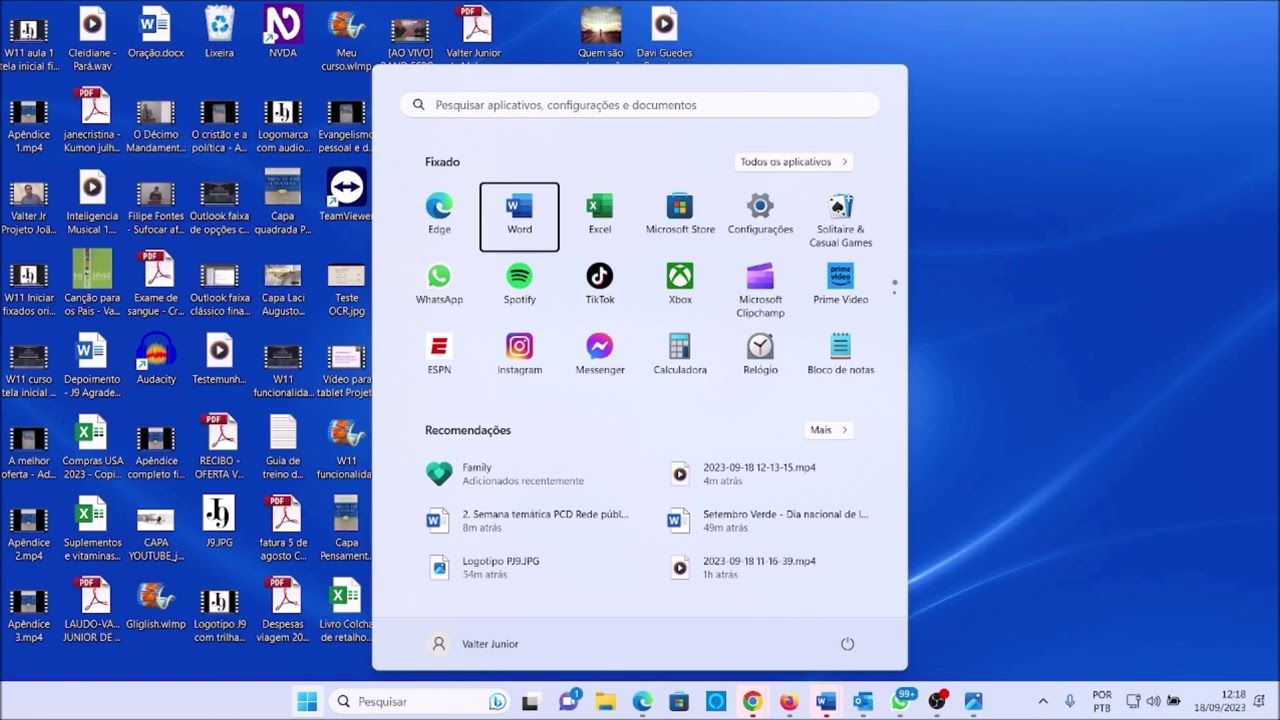Select Guia de treino desktop file
This screenshot has width=1280, height=720.
(x=283, y=446)
